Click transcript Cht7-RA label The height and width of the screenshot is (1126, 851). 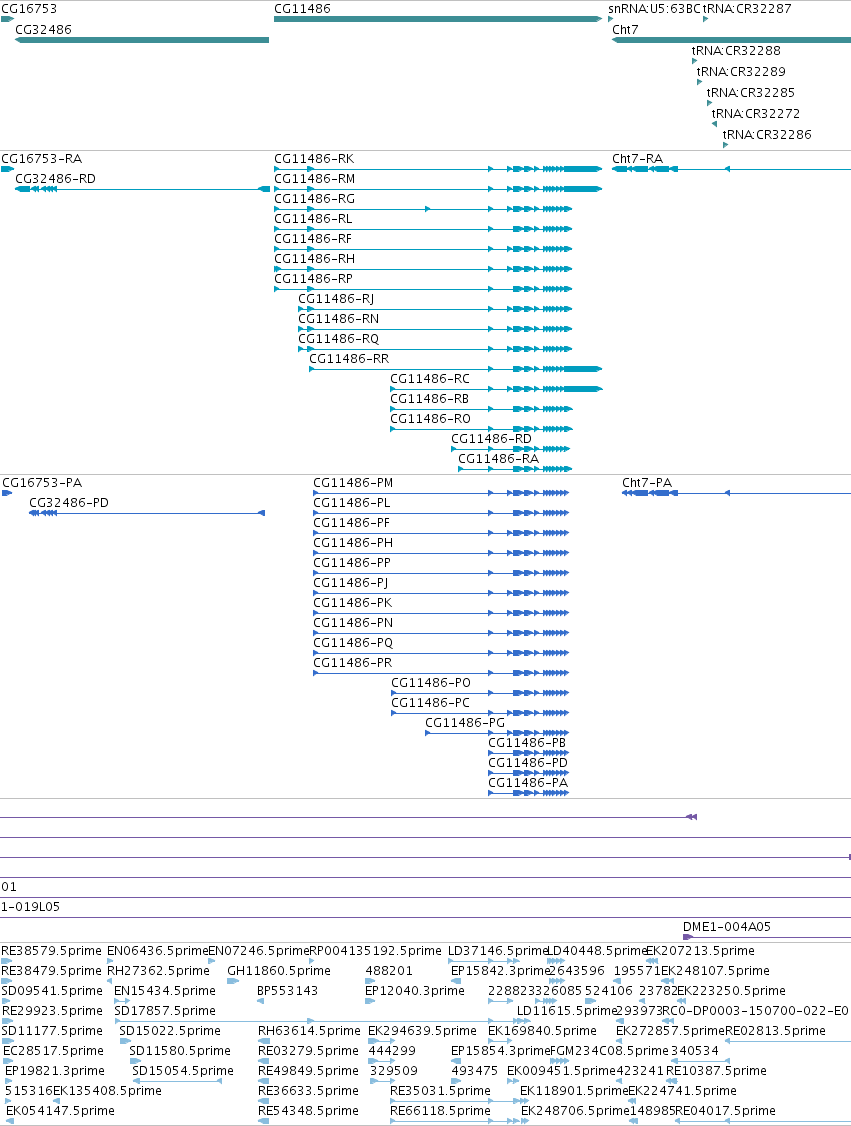[638, 159]
